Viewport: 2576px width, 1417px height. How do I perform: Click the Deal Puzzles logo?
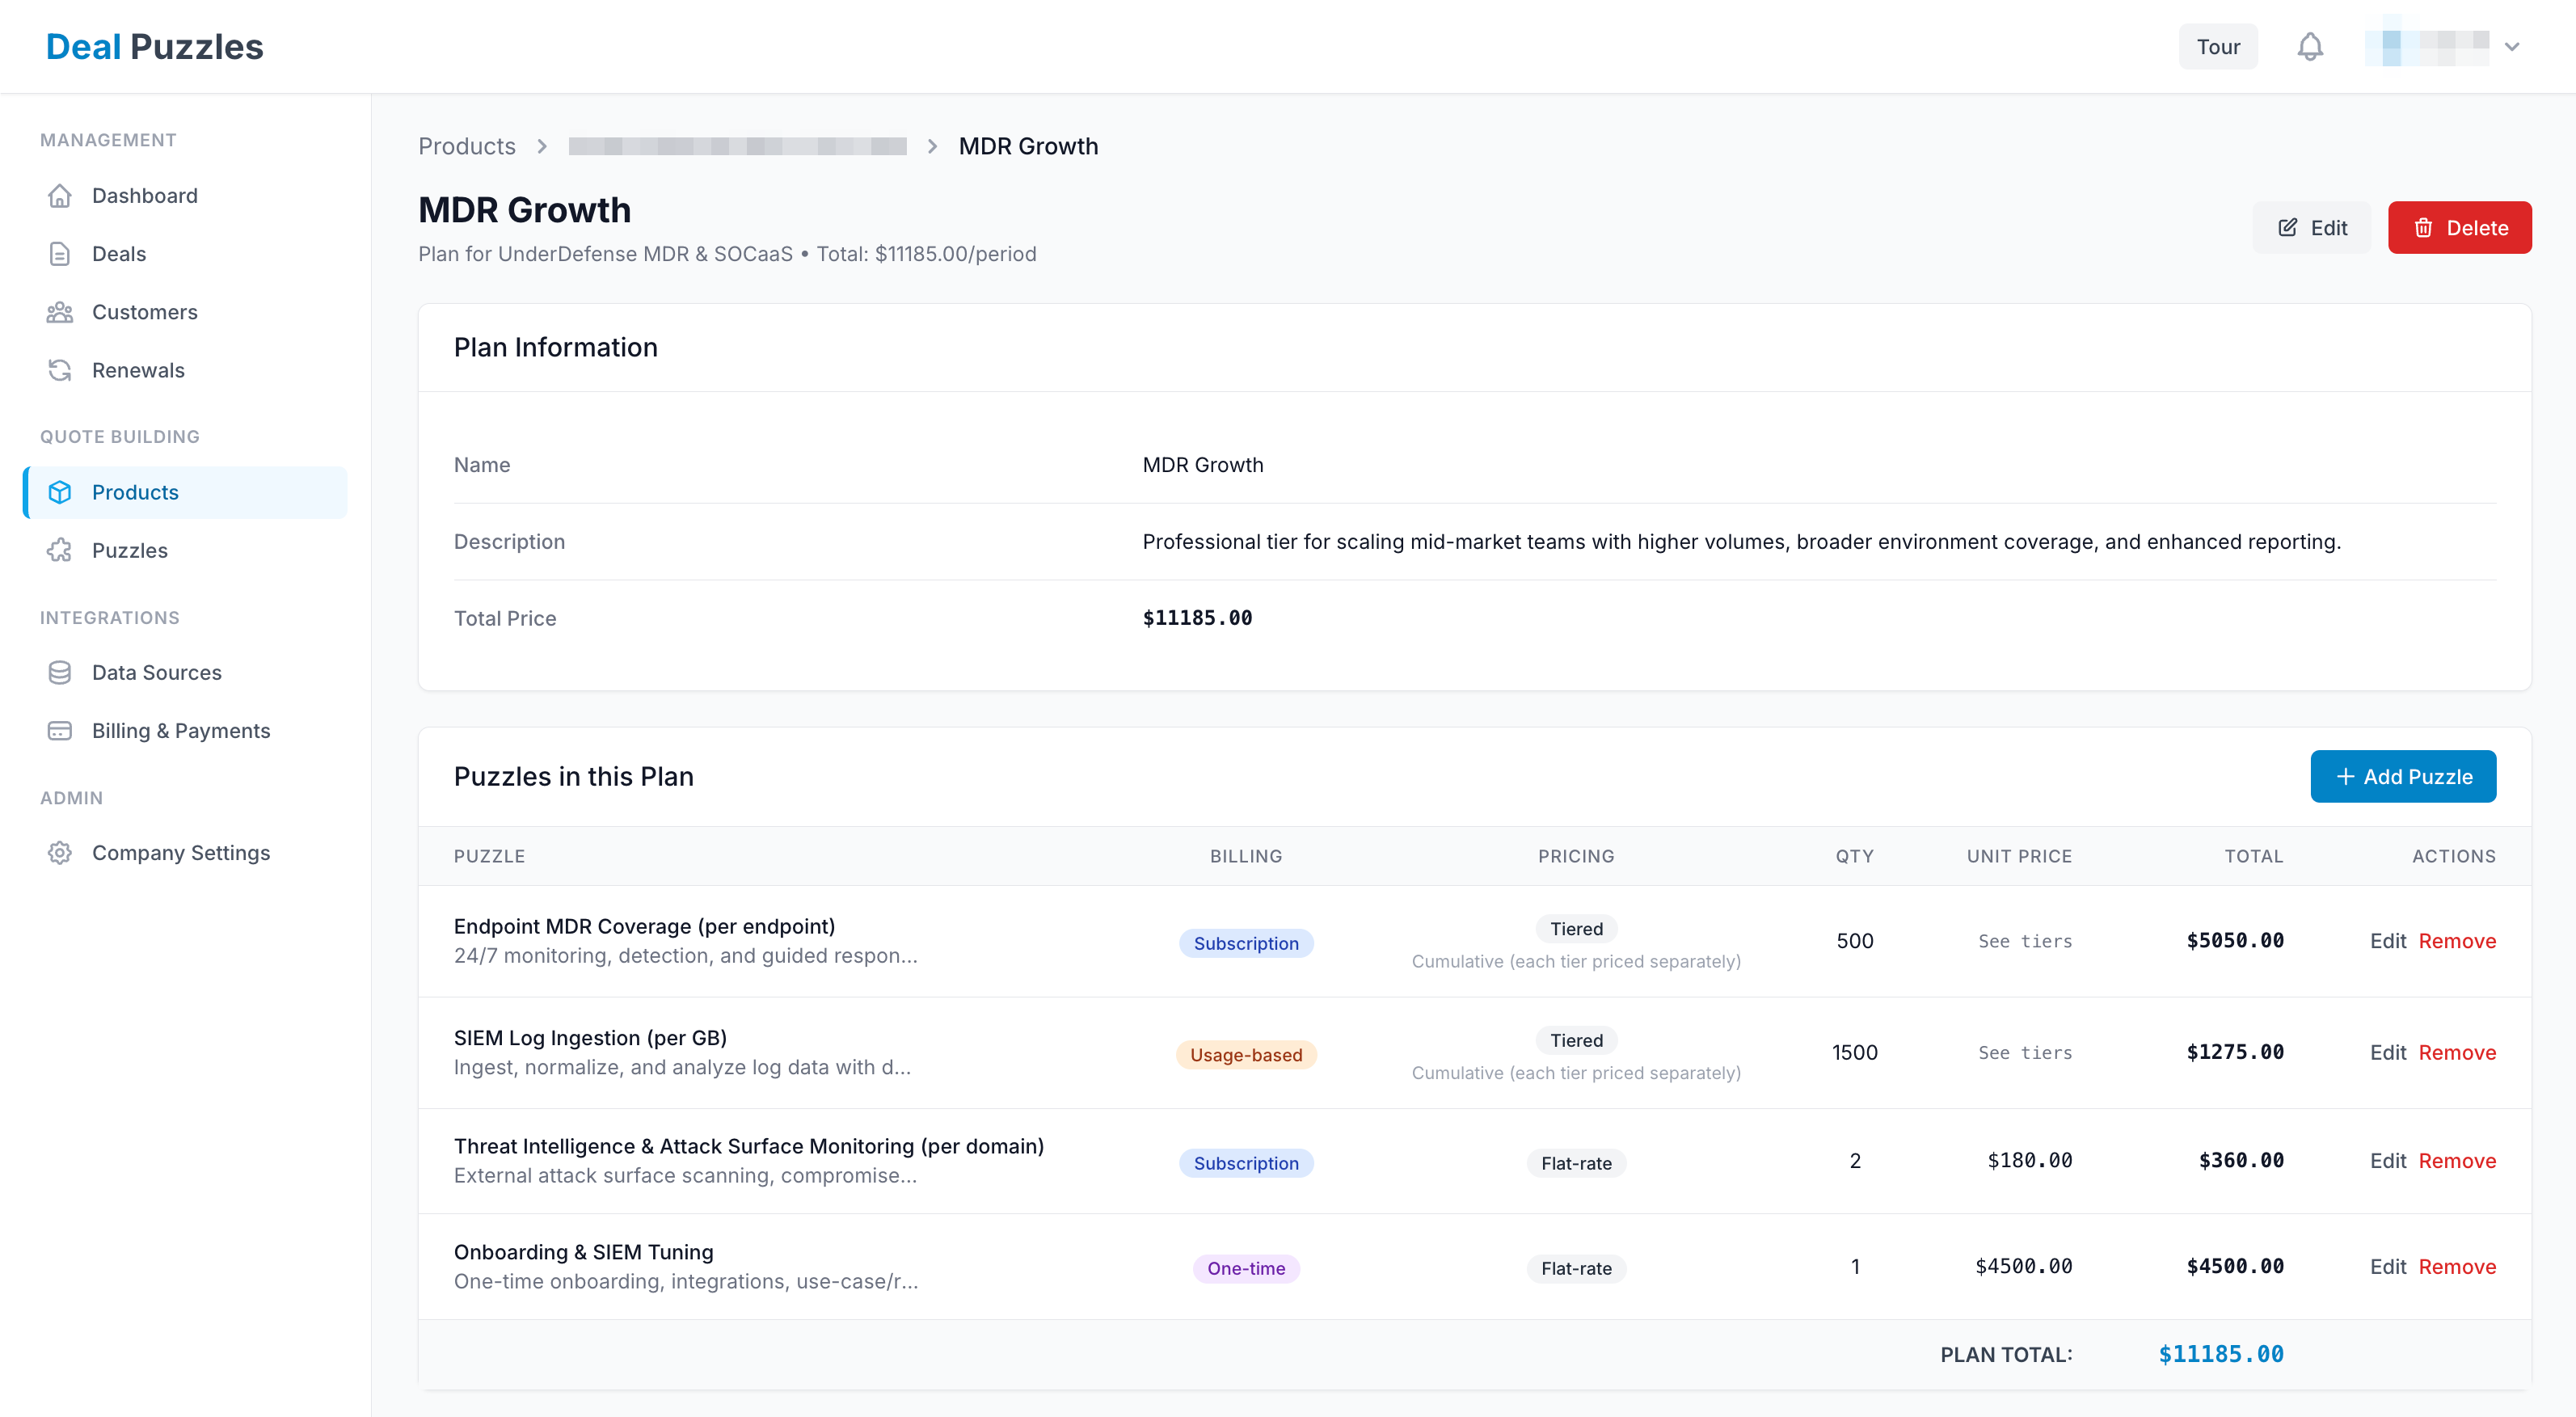[x=155, y=47]
